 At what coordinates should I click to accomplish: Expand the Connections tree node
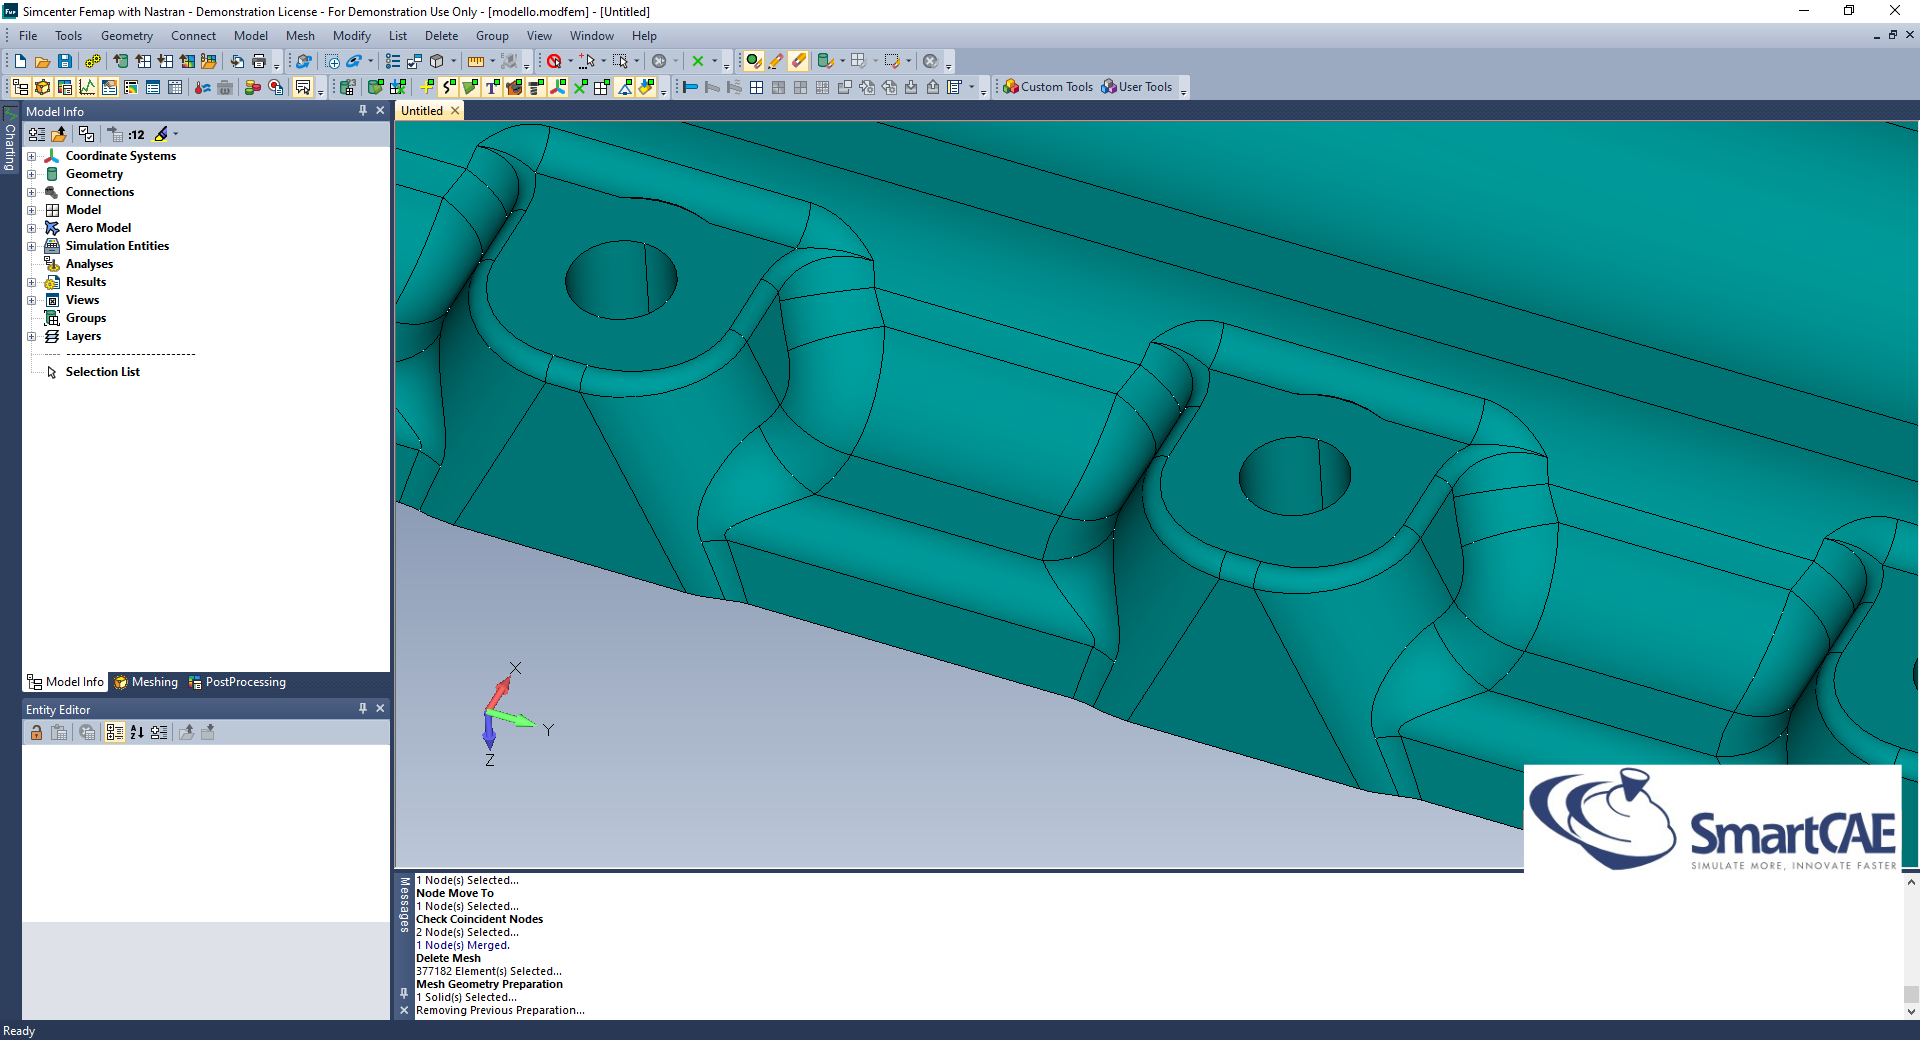(x=31, y=192)
